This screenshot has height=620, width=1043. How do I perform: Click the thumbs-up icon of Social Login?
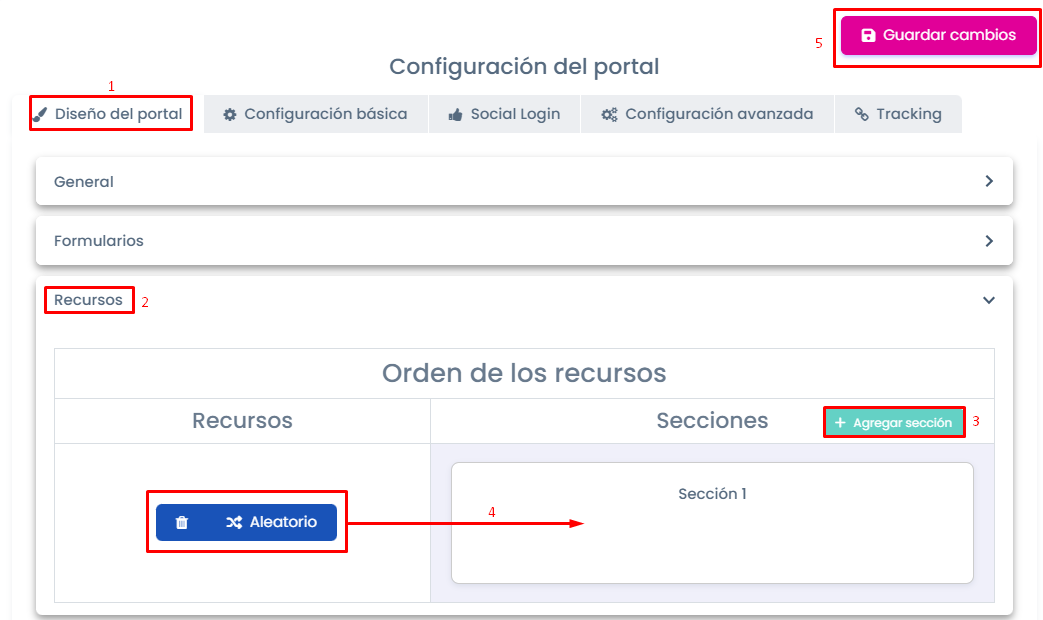455,114
